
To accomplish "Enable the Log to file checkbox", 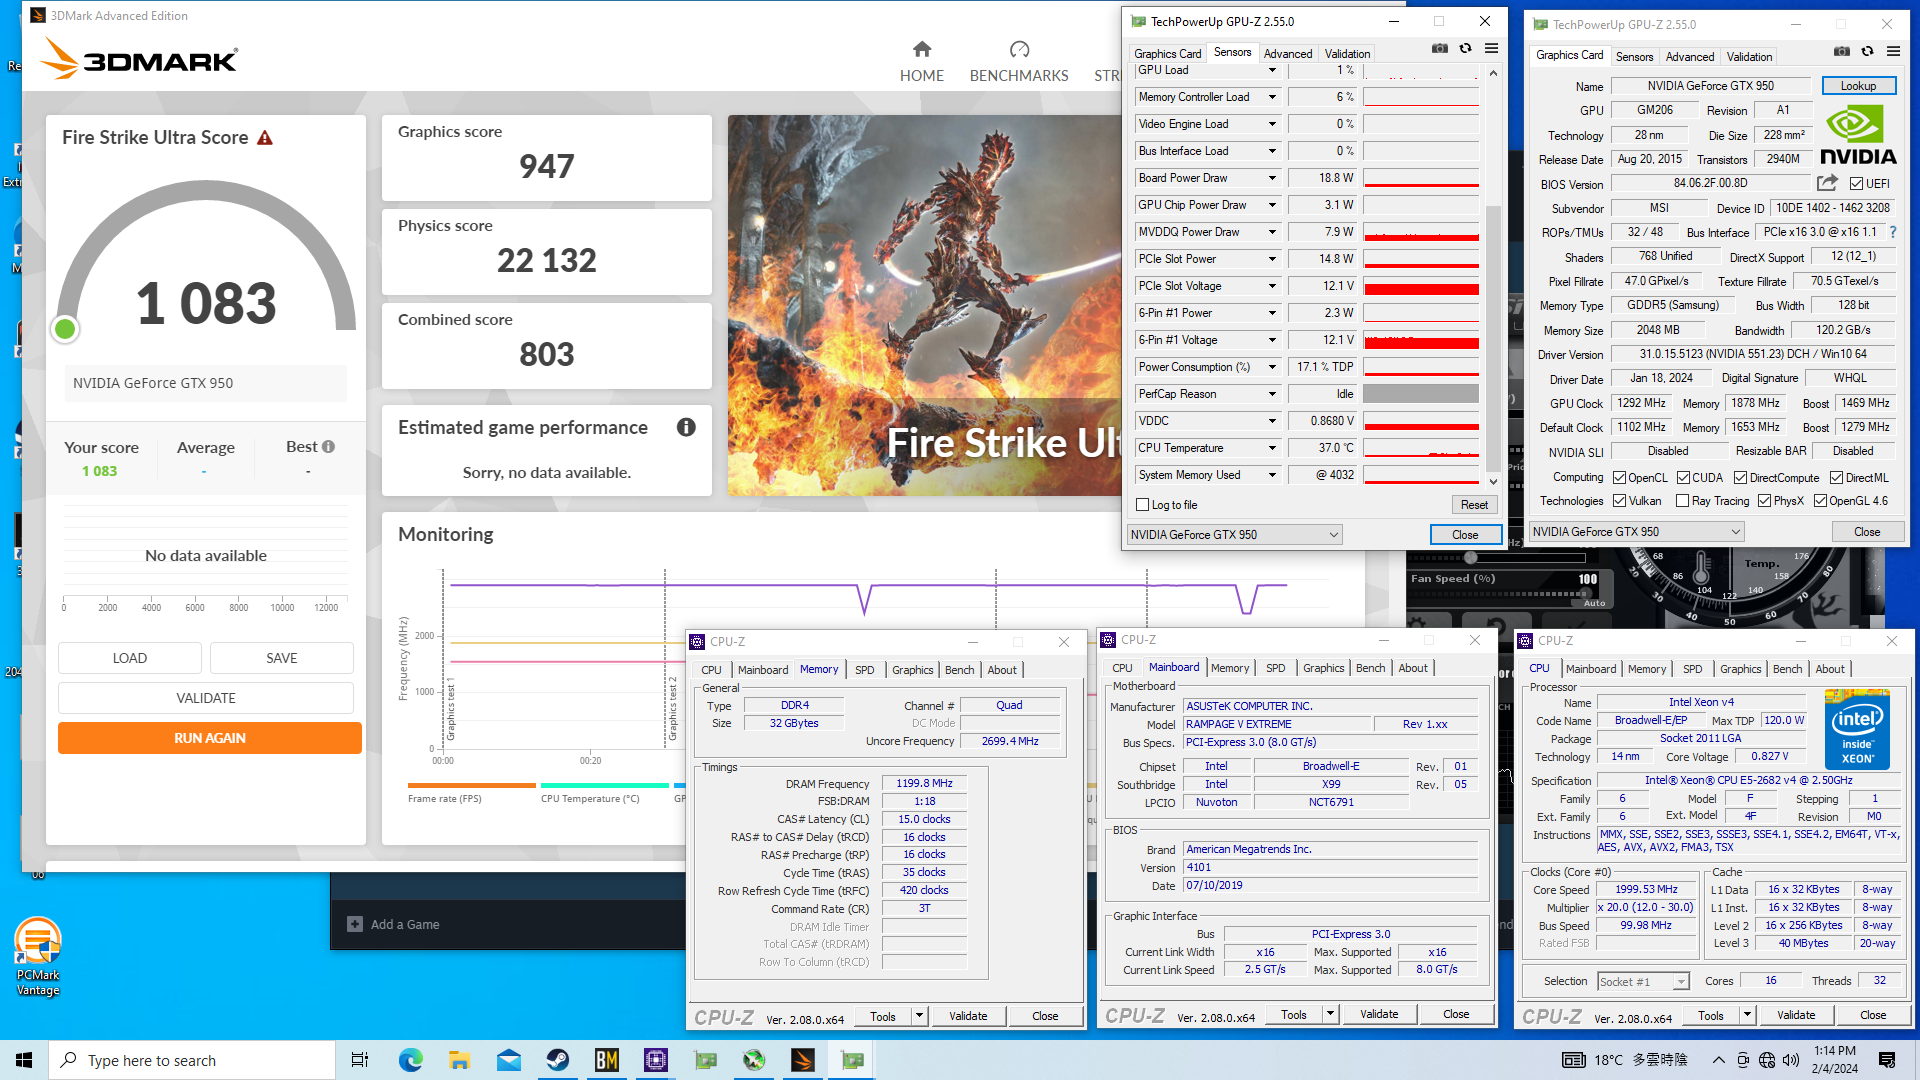I will (1143, 505).
